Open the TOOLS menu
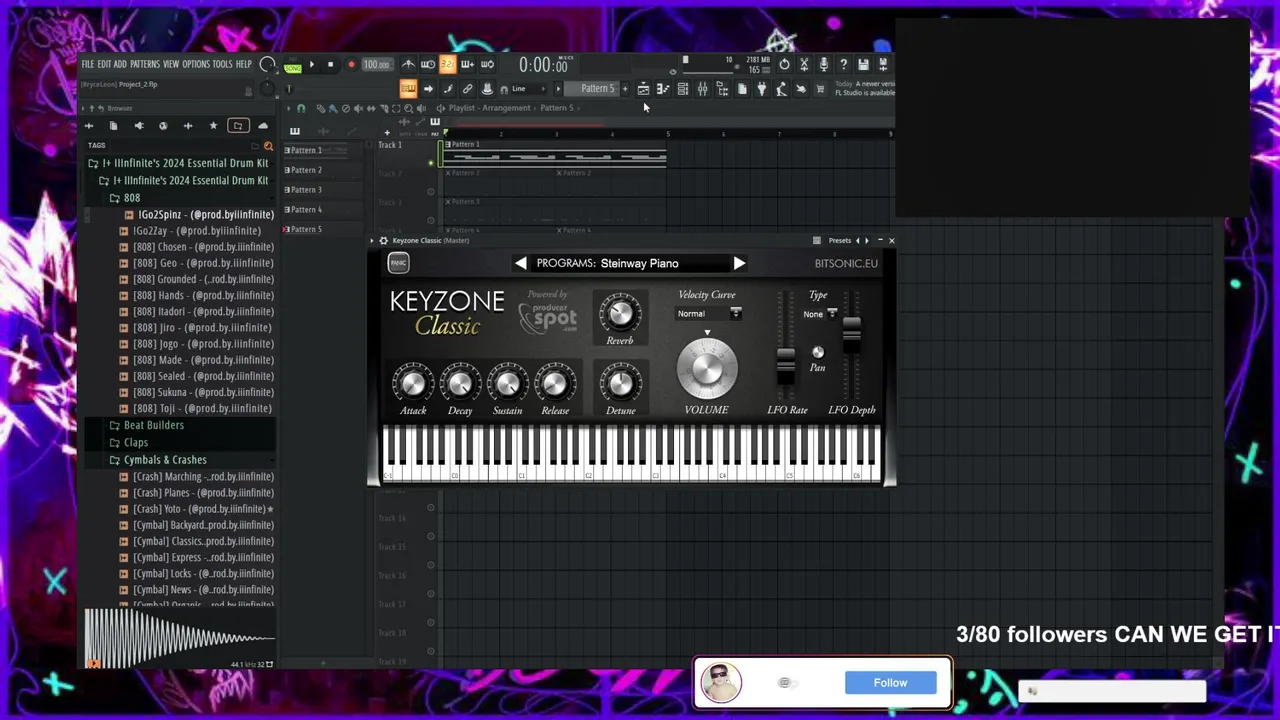The height and width of the screenshot is (720, 1280). [x=222, y=64]
